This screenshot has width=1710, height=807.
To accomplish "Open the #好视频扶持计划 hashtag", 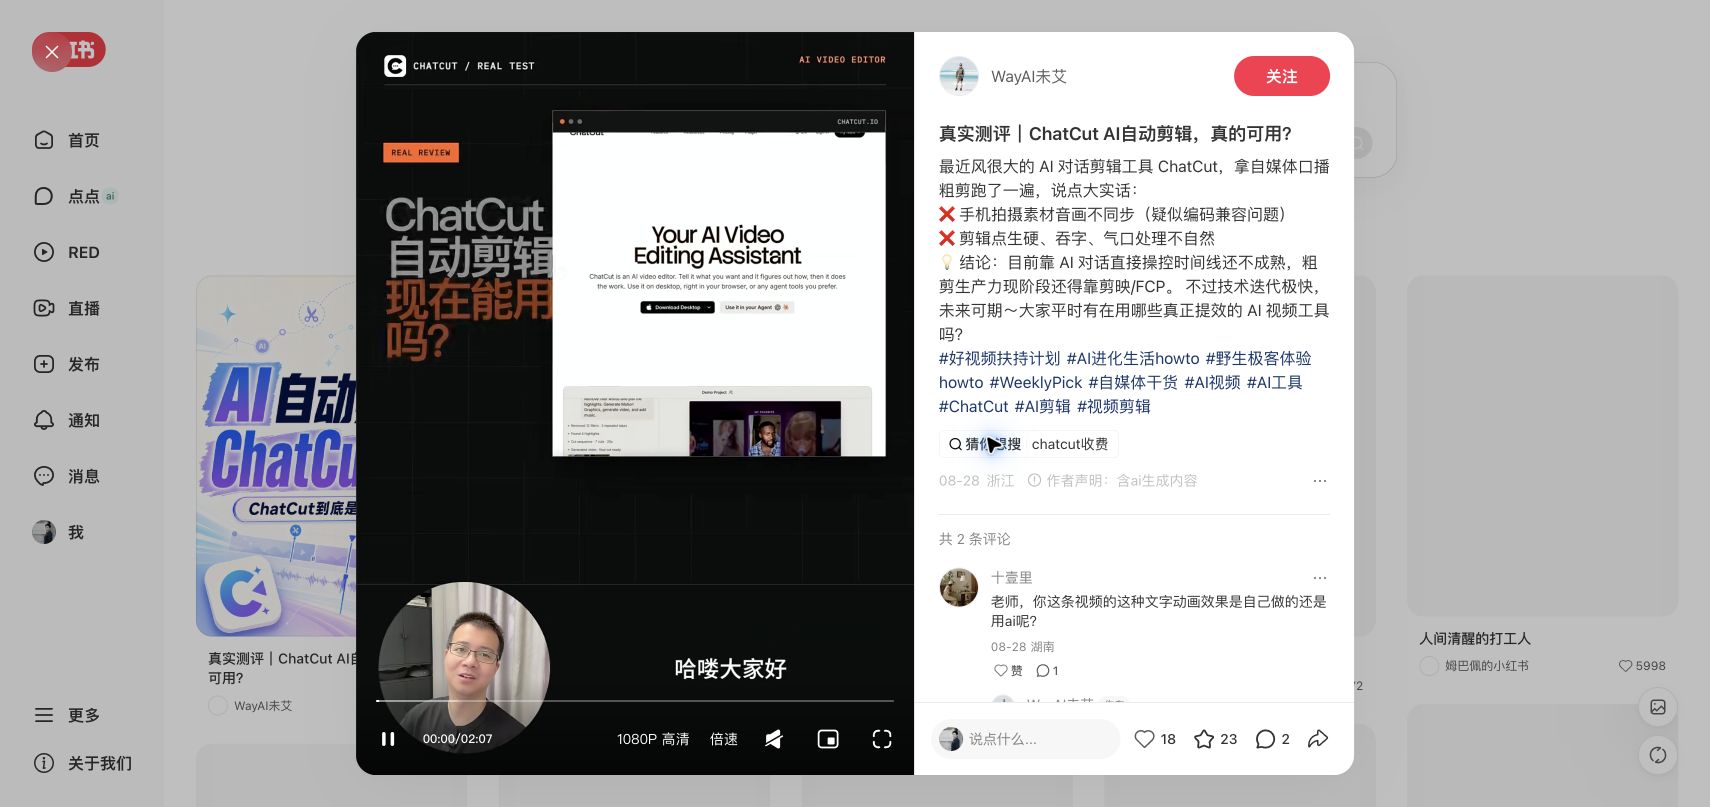I will click(x=999, y=358).
